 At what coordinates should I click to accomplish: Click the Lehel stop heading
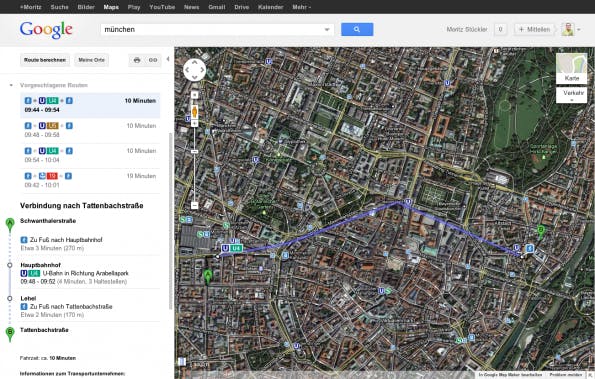(x=28, y=298)
